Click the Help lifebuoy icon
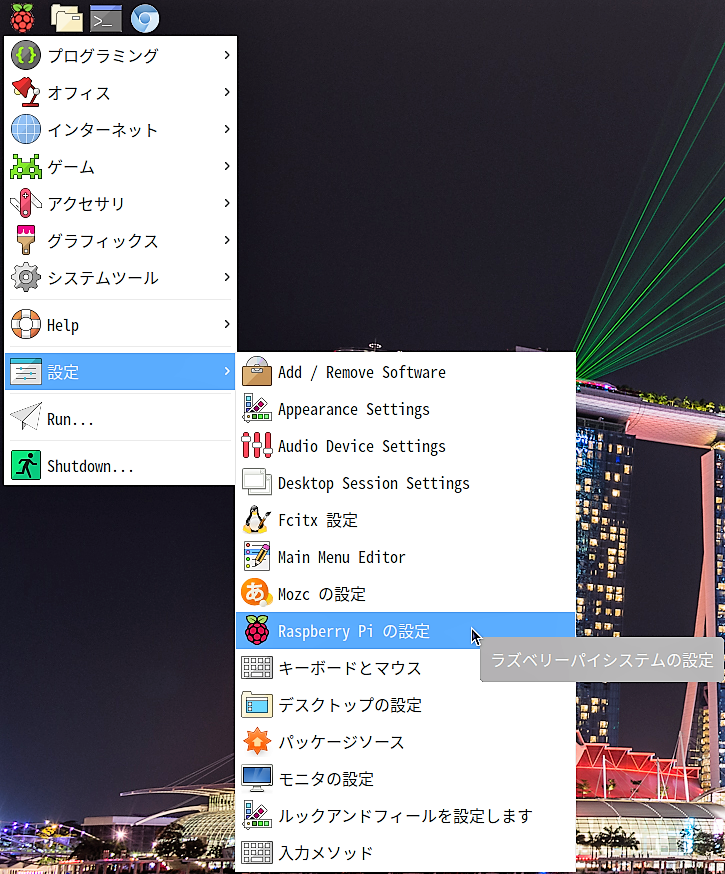Image resolution: width=725 pixels, height=874 pixels. pyautogui.click(x=26, y=324)
